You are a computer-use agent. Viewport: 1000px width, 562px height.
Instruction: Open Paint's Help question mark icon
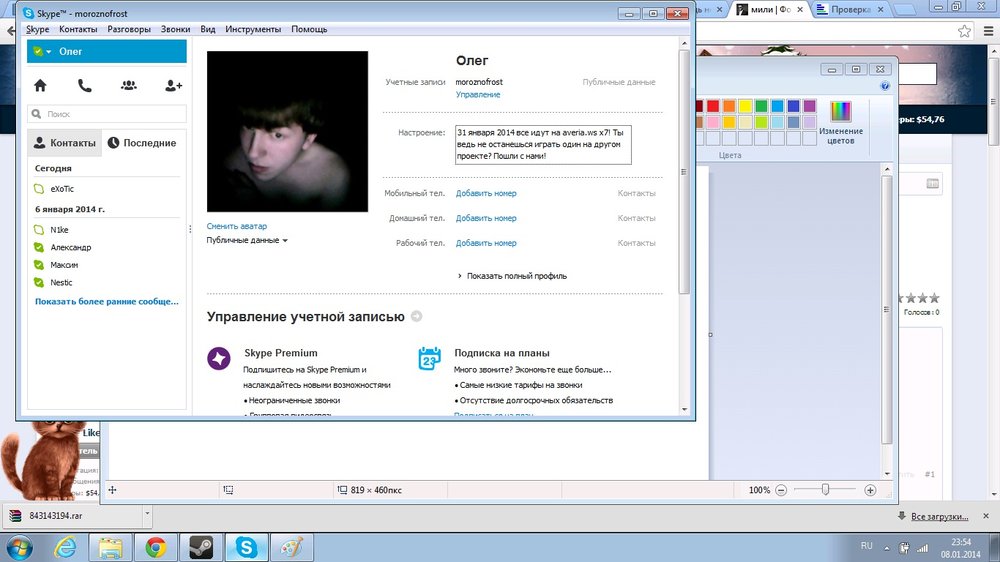885,87
